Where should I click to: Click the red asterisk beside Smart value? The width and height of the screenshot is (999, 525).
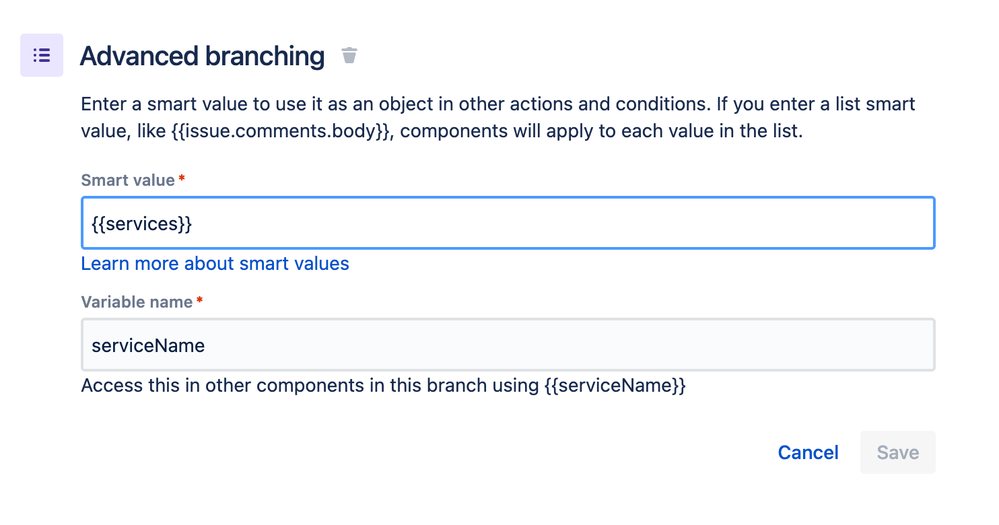click(182, 178)
